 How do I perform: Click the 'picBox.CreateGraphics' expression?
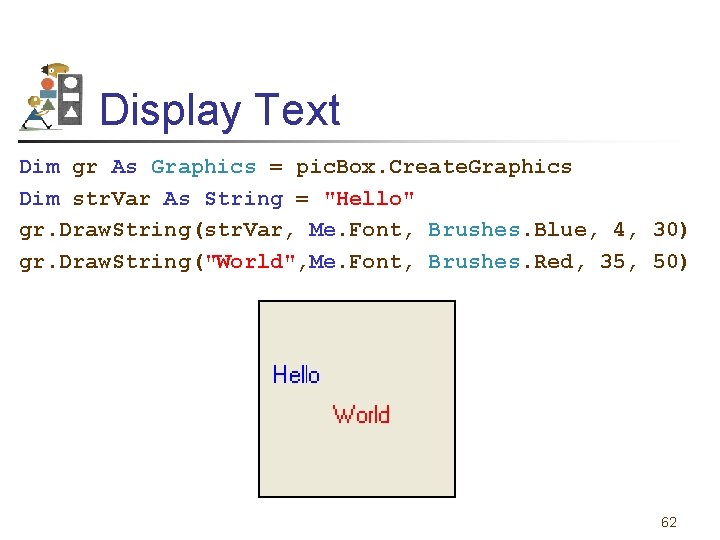434,167
